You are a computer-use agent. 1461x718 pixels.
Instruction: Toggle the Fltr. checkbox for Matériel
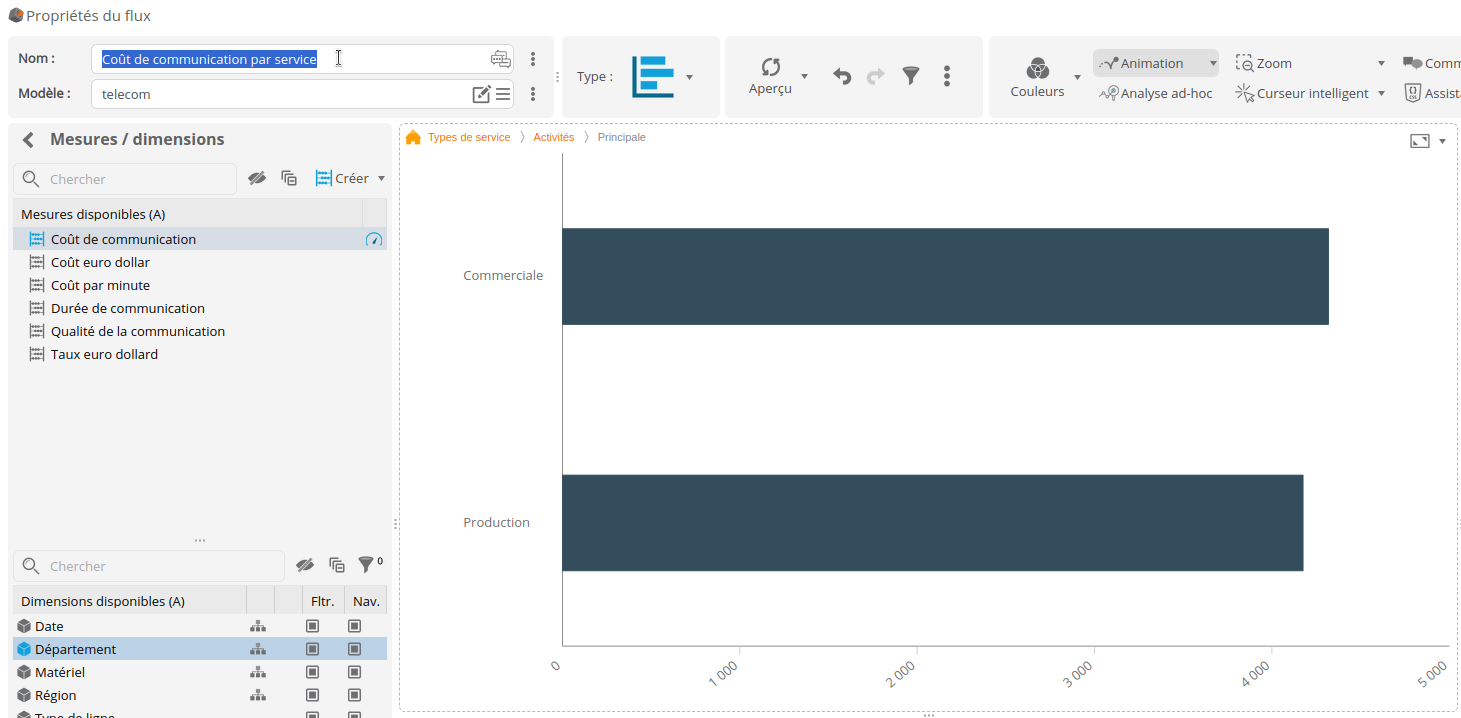pos(312,673)
